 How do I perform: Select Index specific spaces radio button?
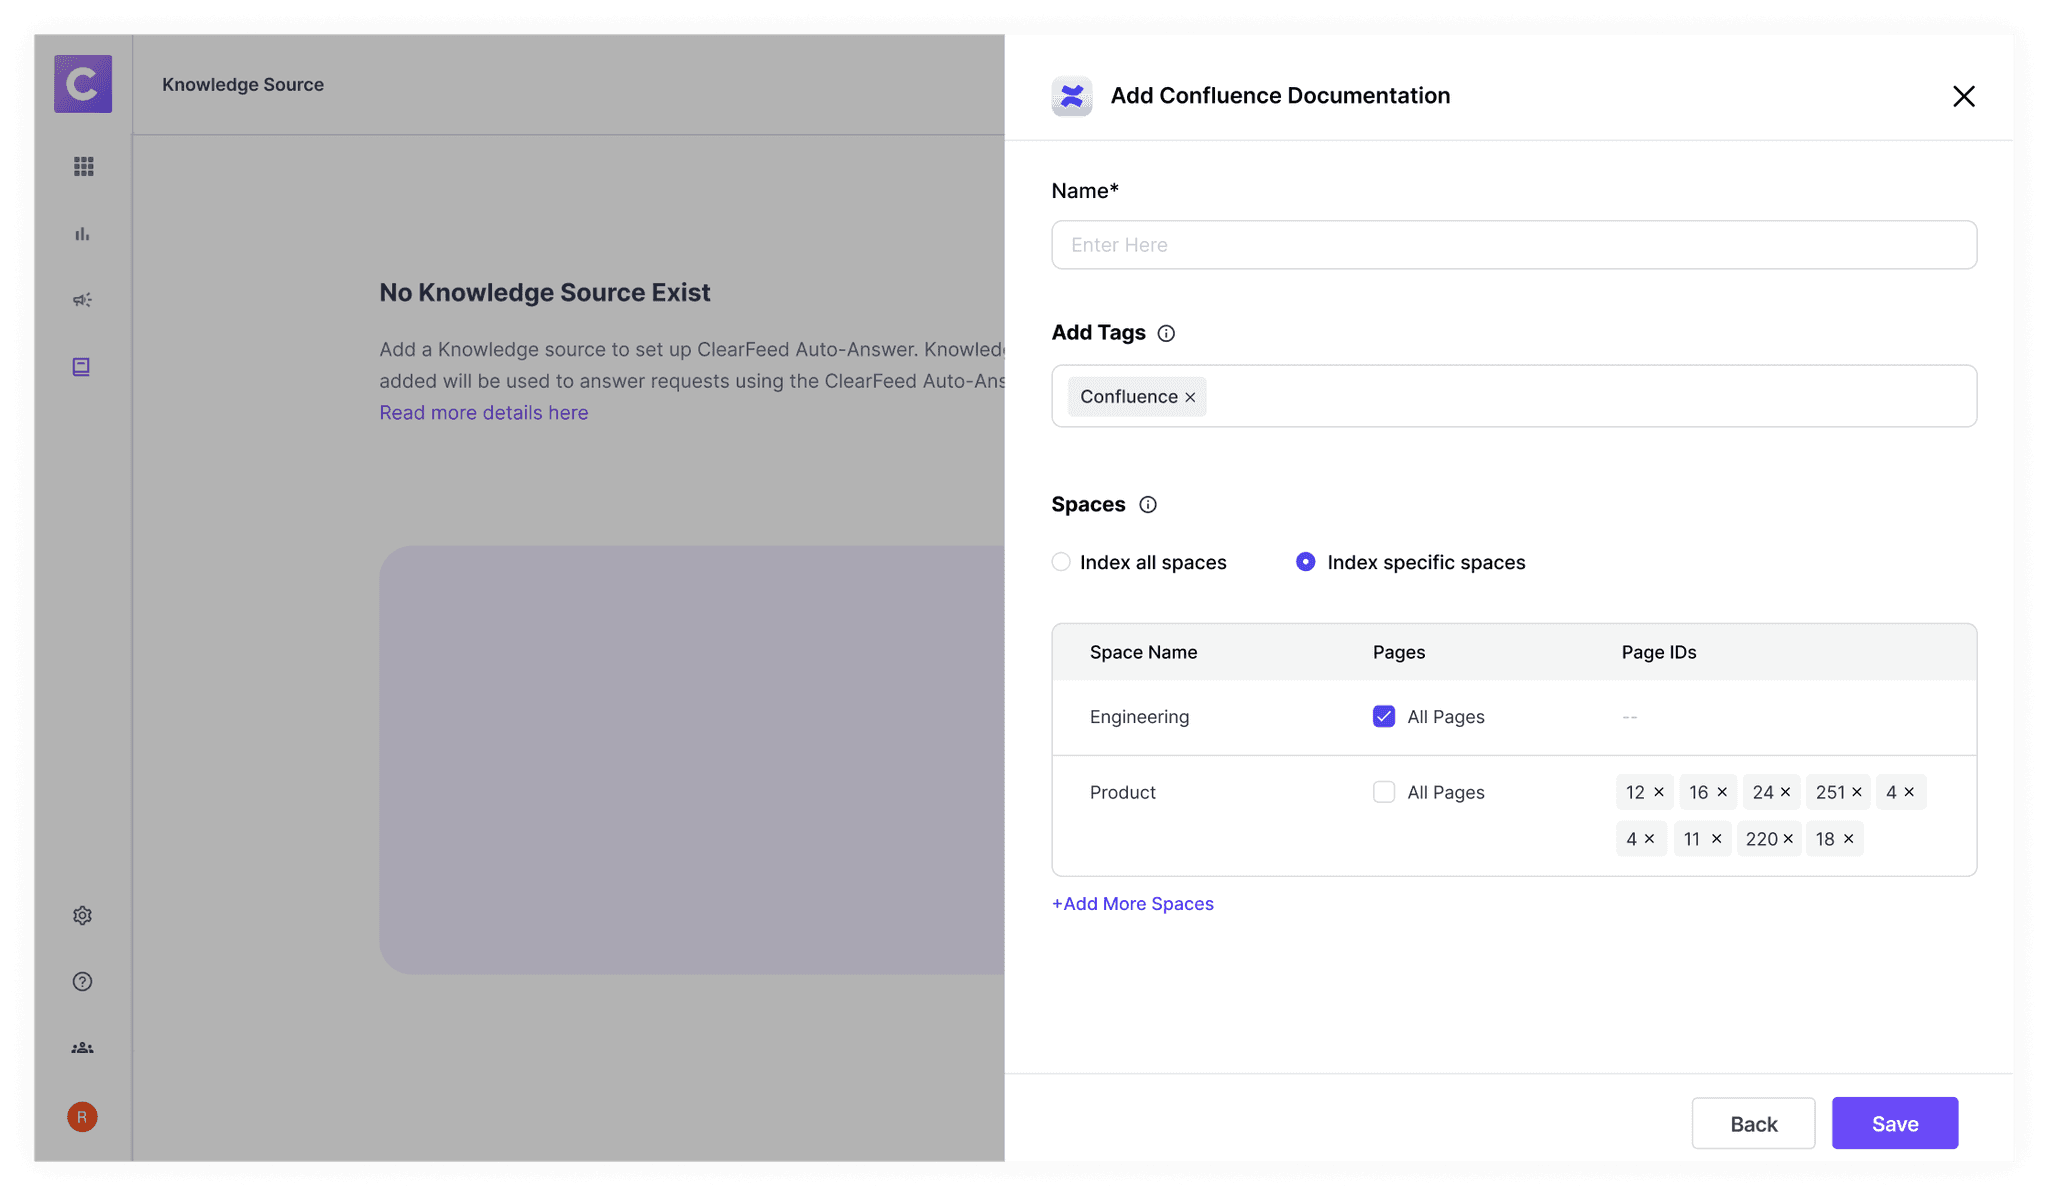pyautogui.click(x=1305, y=562)
